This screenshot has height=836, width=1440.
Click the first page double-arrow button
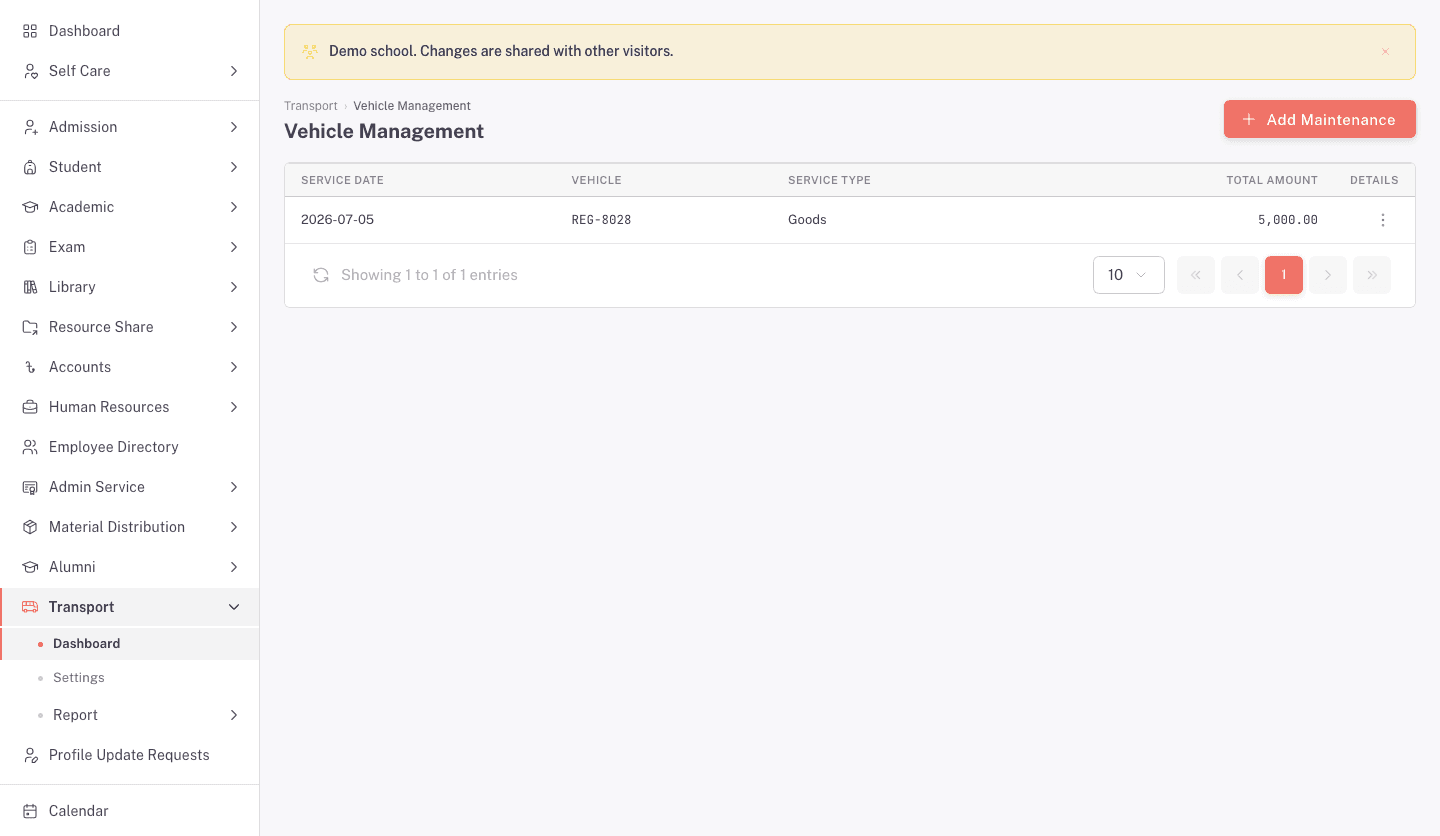coord(1196,275)
